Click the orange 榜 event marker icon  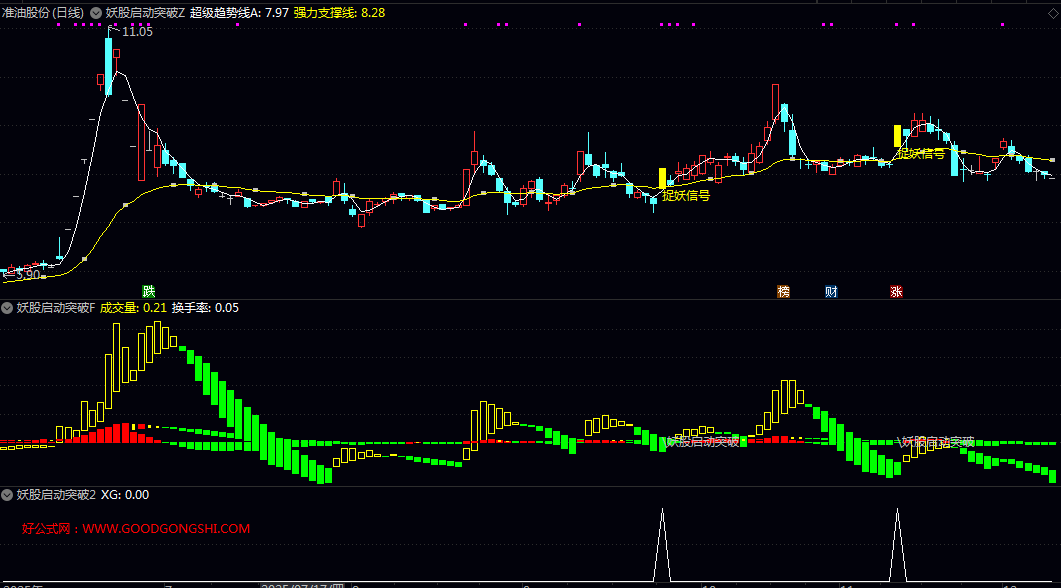pyautogui.click(x=783, y=292)
